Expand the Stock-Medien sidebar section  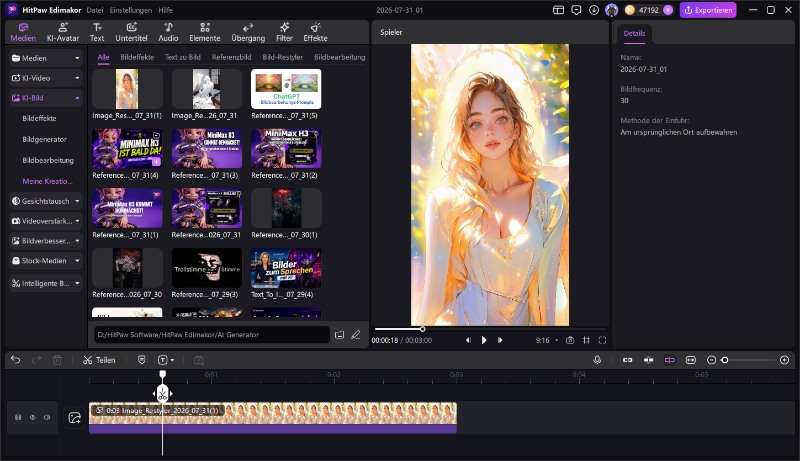(x=45, y=261)
